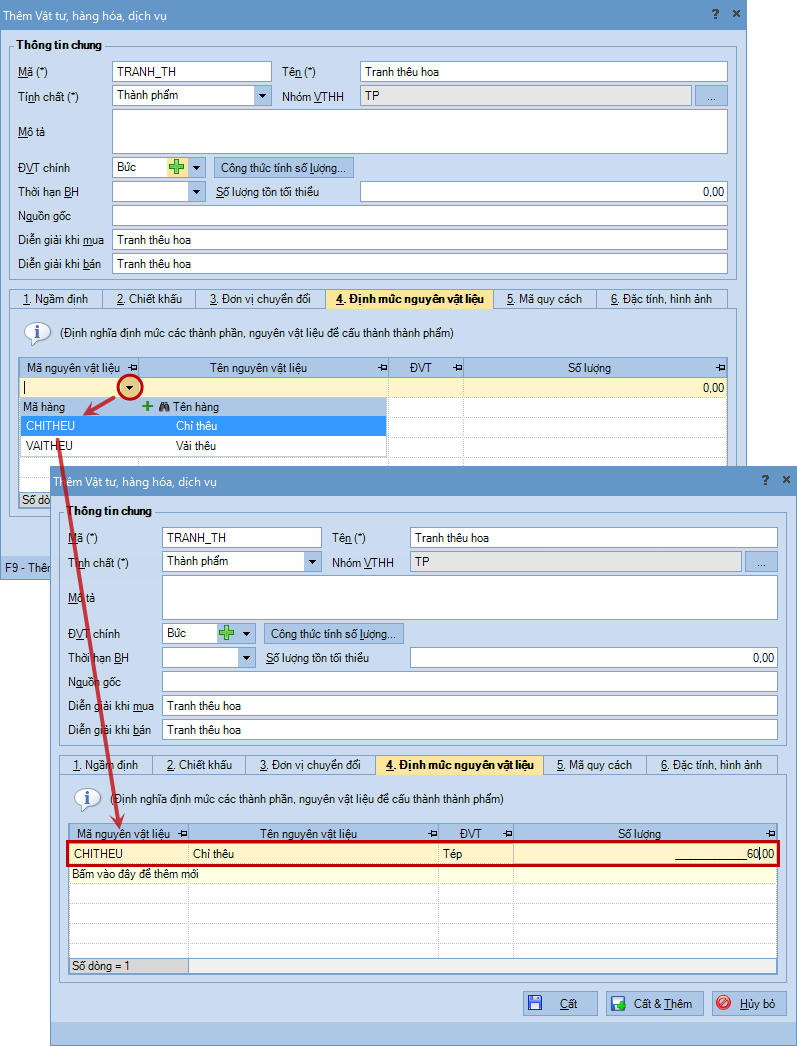Click pin icon on ĐVT column header in upper grid

click(457, 368)
